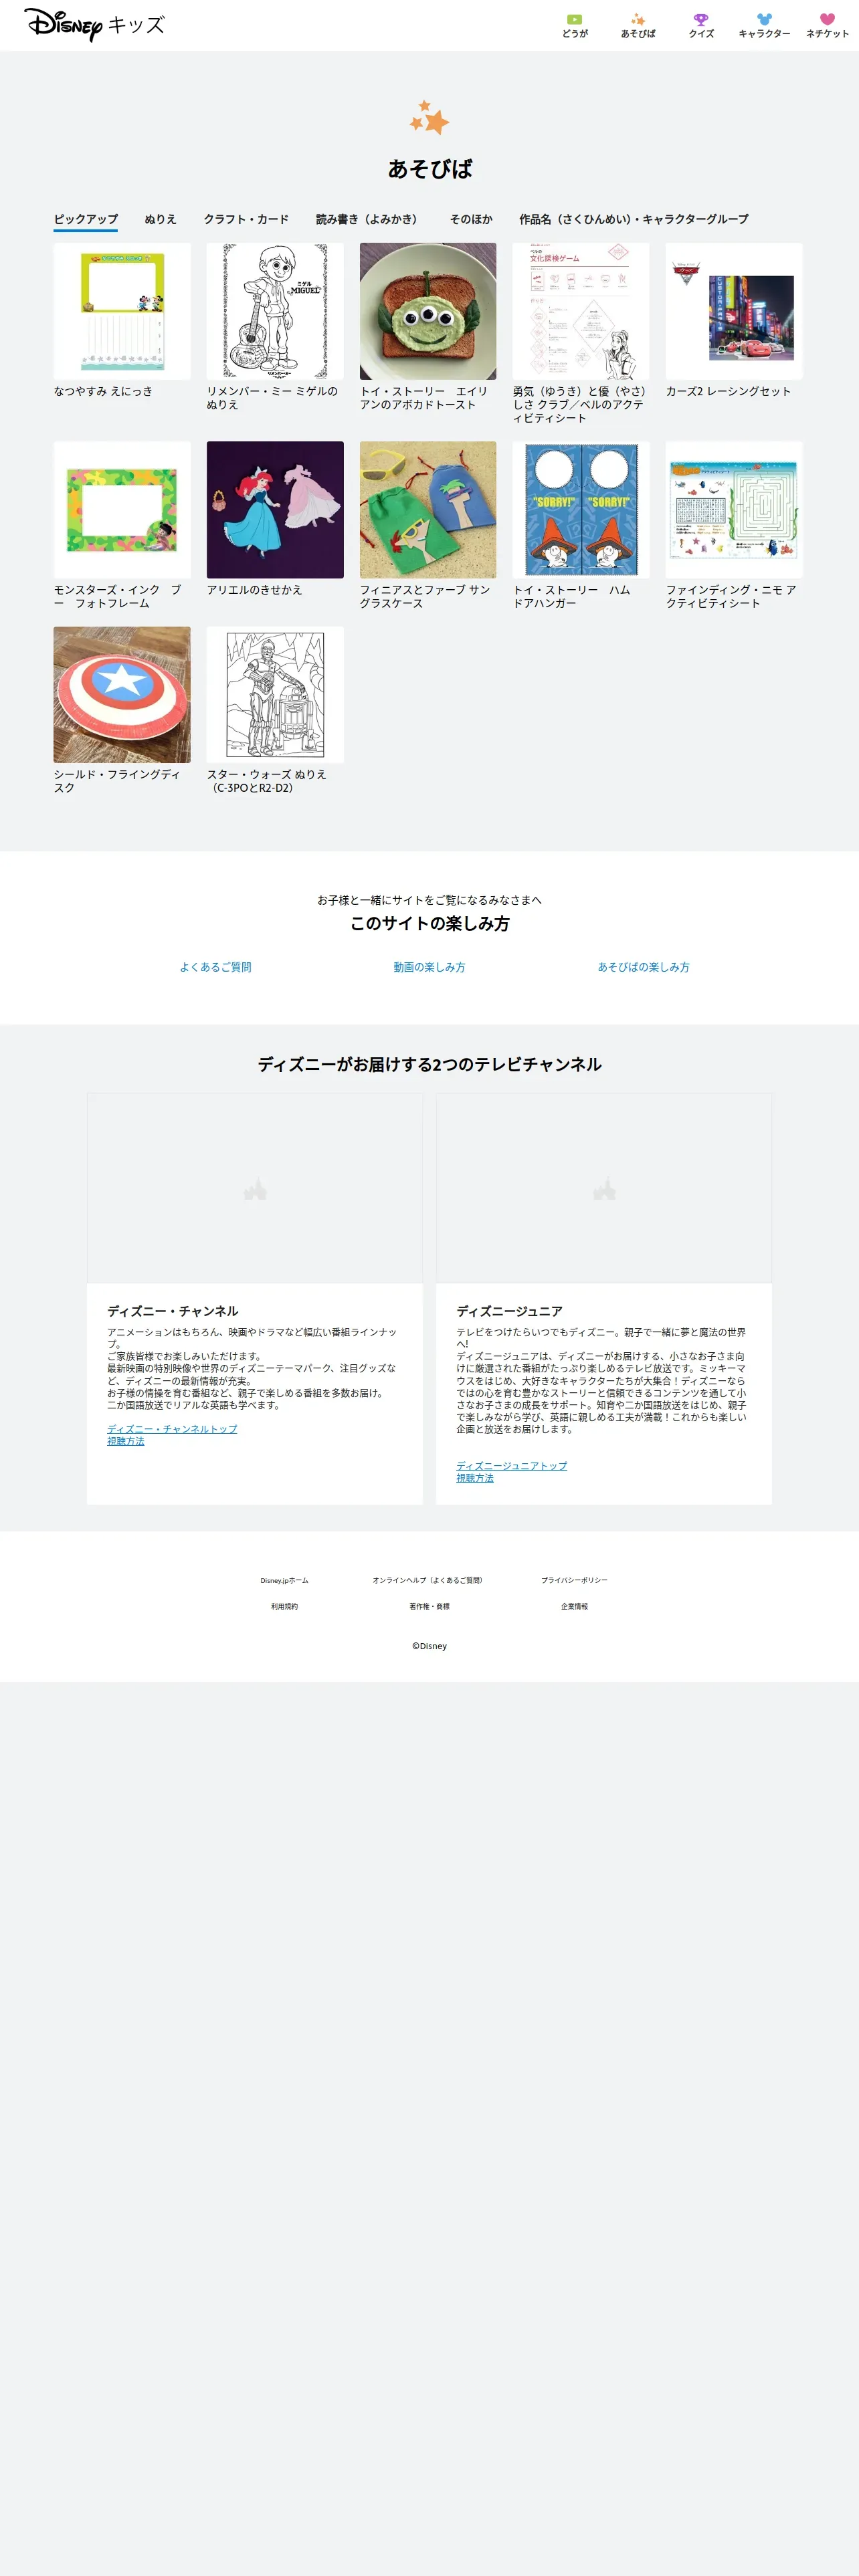
Task: Click title なつやすみ えにっき
Action: [x=103, y=391]
